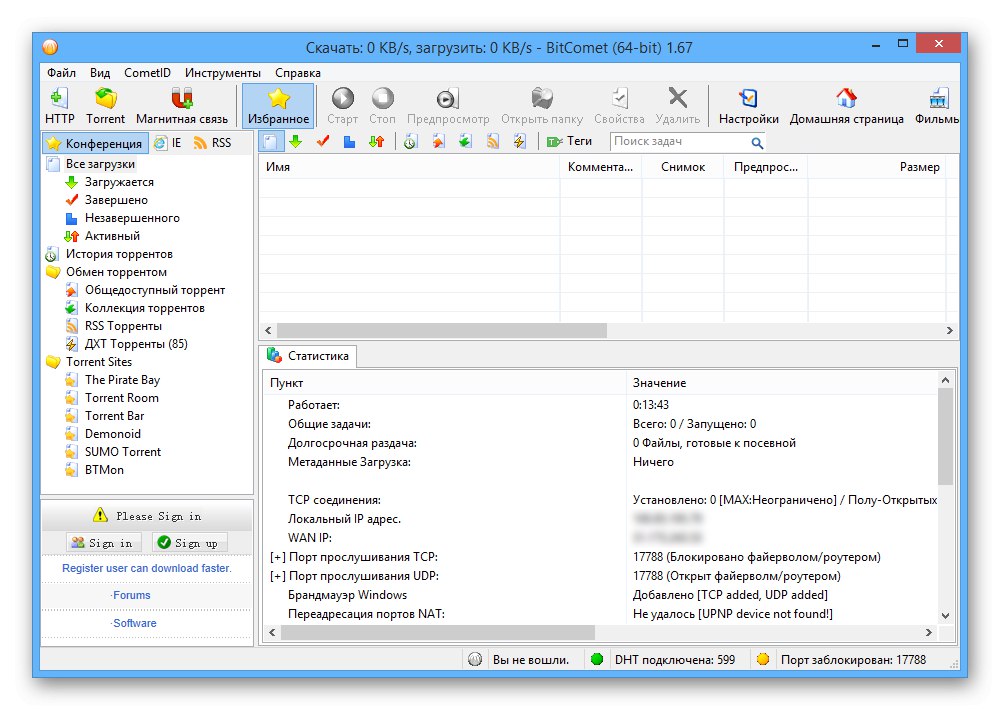Click the HTTP download toolbar icon

(x=59, y=99)
